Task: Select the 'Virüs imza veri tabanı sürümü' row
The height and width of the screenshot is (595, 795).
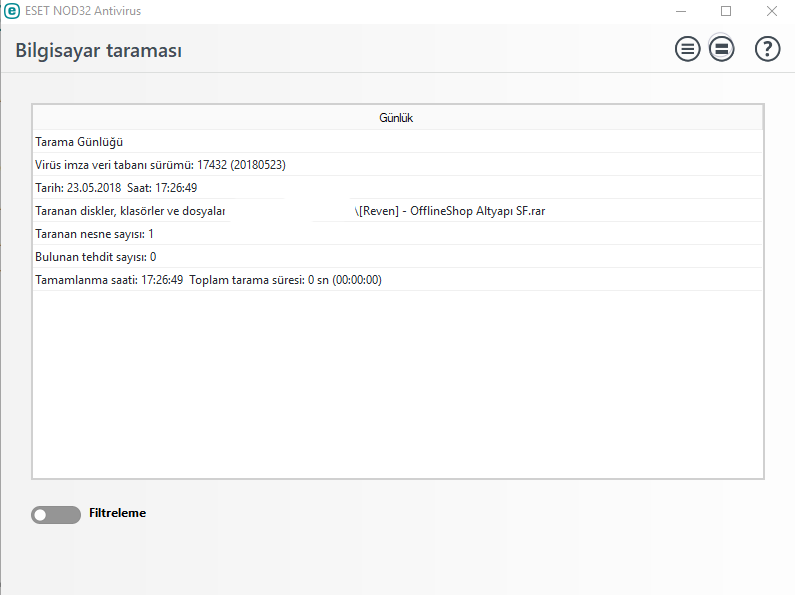Action: 398,164
